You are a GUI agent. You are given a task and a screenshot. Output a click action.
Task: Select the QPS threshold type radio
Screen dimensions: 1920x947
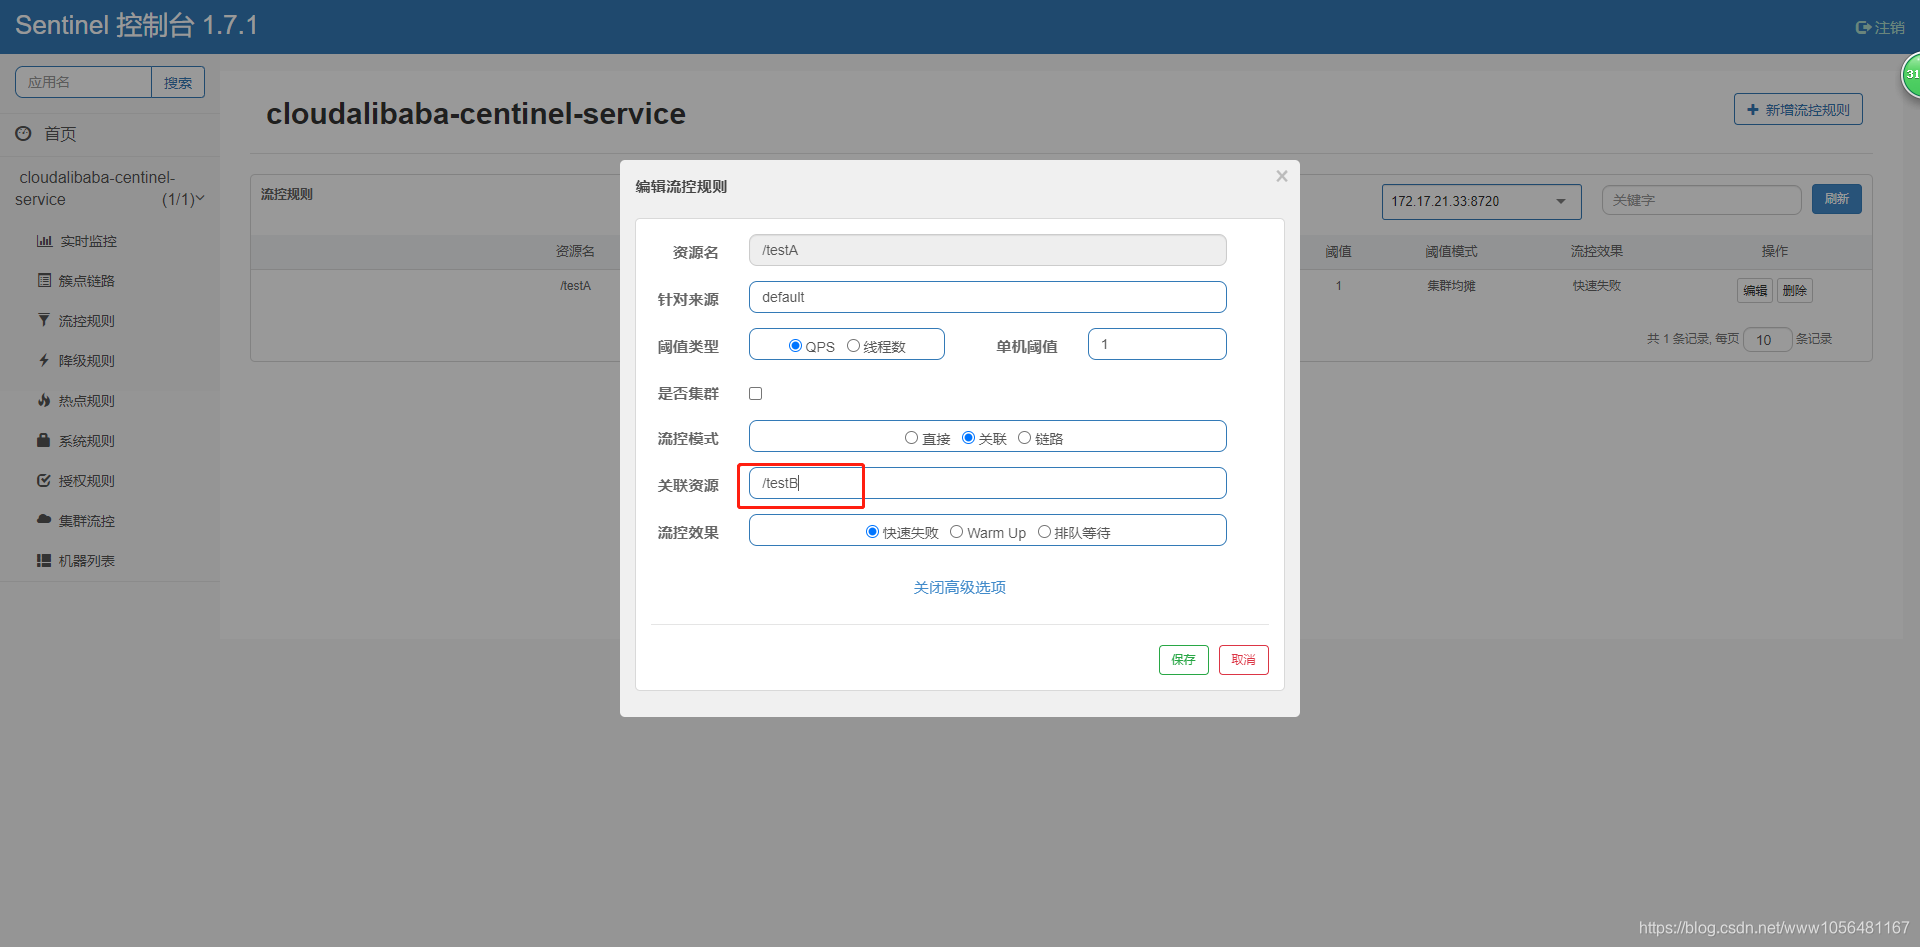(795, 346)
